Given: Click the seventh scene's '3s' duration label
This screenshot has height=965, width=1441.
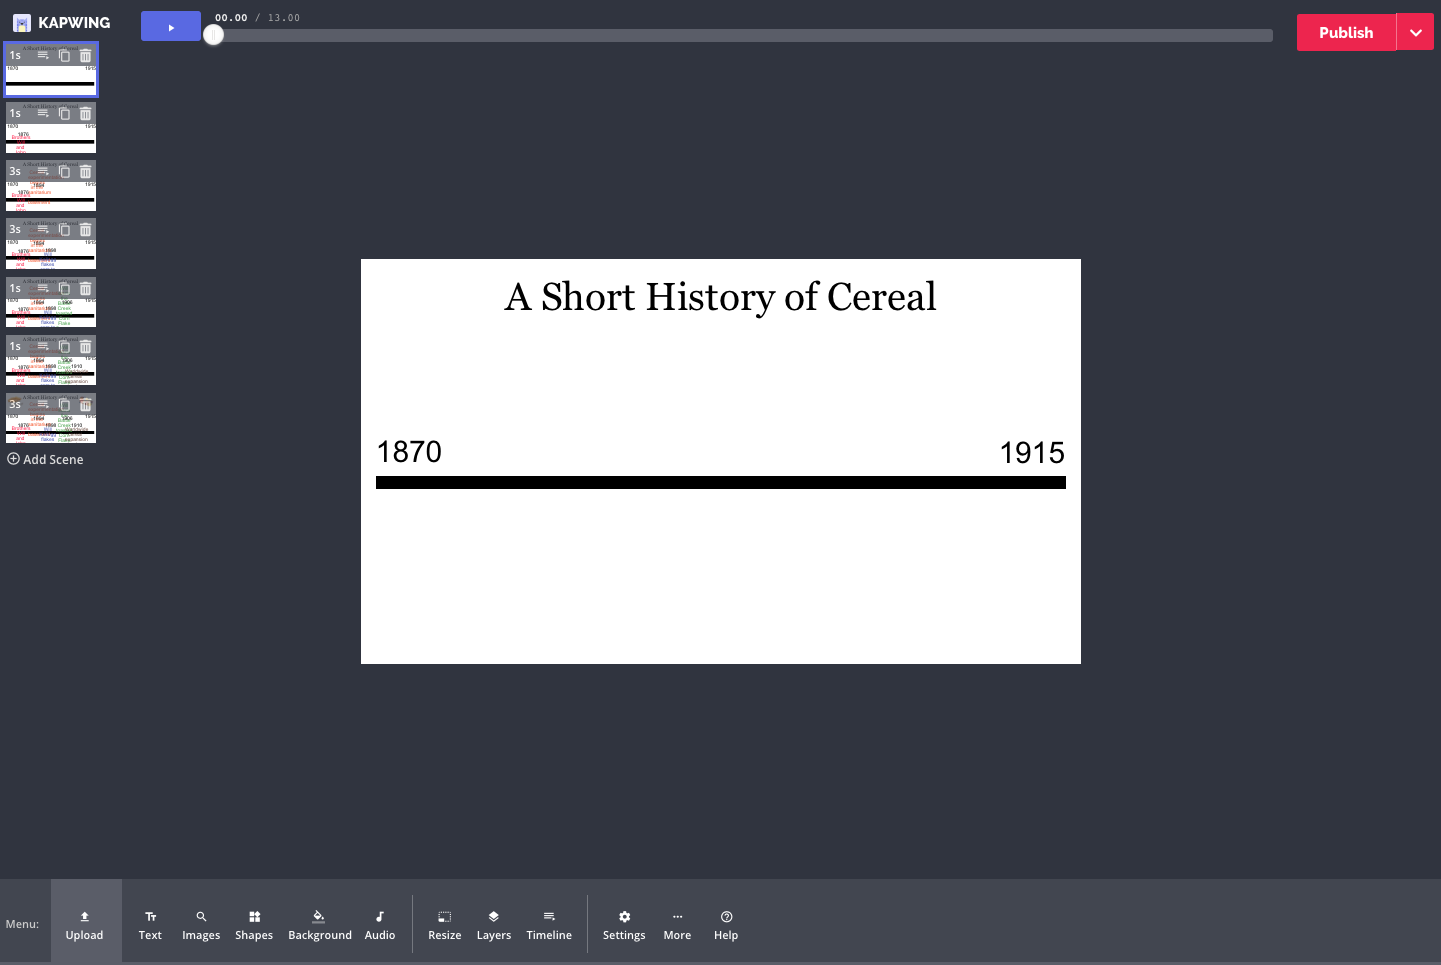Looking at the screenshot, I should tap(15, 405).
